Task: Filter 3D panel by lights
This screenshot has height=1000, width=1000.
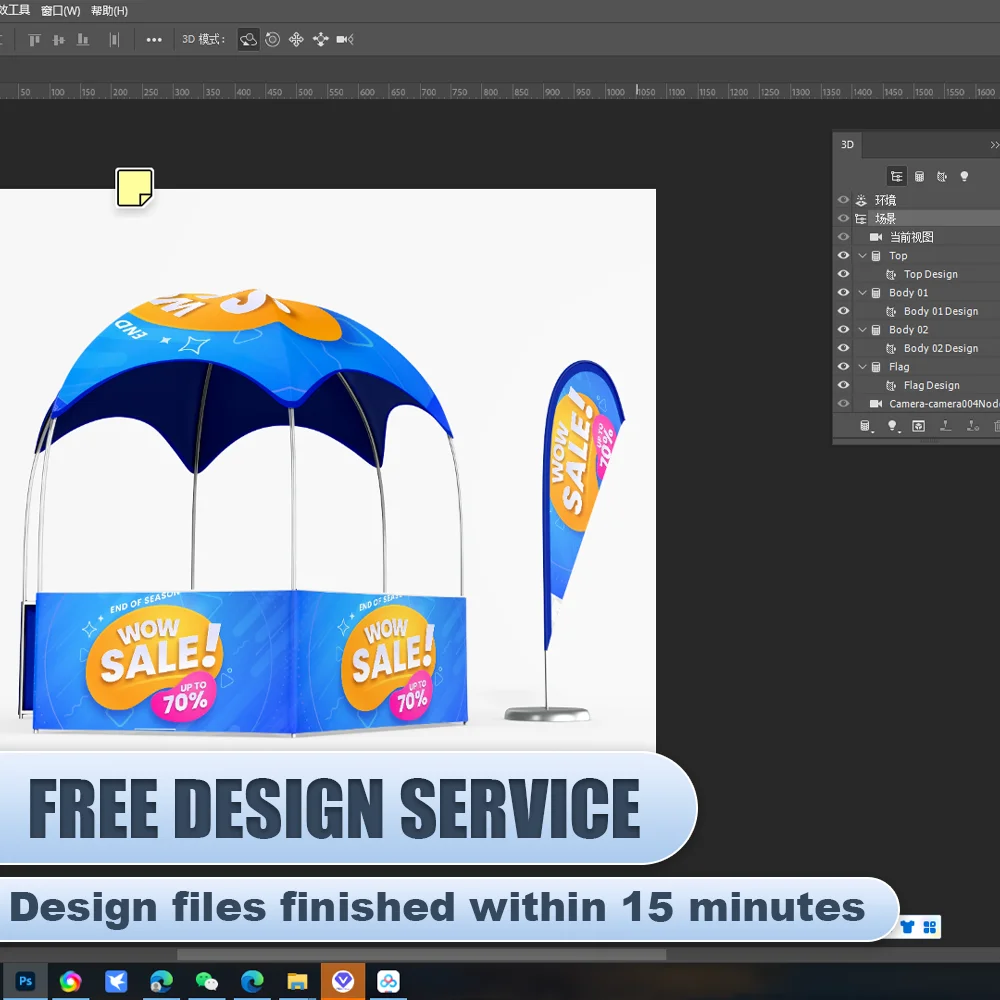Action: [x=964, y=176]
